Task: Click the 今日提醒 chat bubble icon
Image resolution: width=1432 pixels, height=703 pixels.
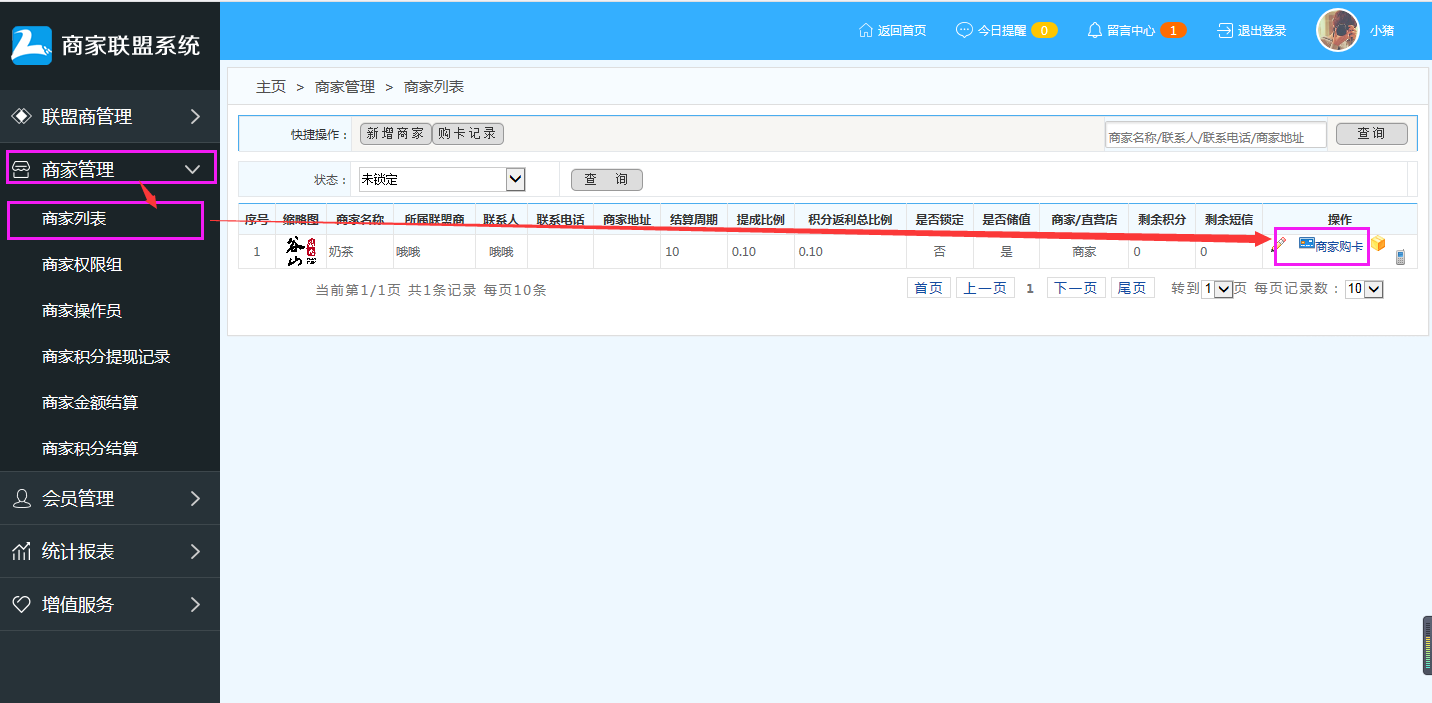Action: [x=964, y=30]
